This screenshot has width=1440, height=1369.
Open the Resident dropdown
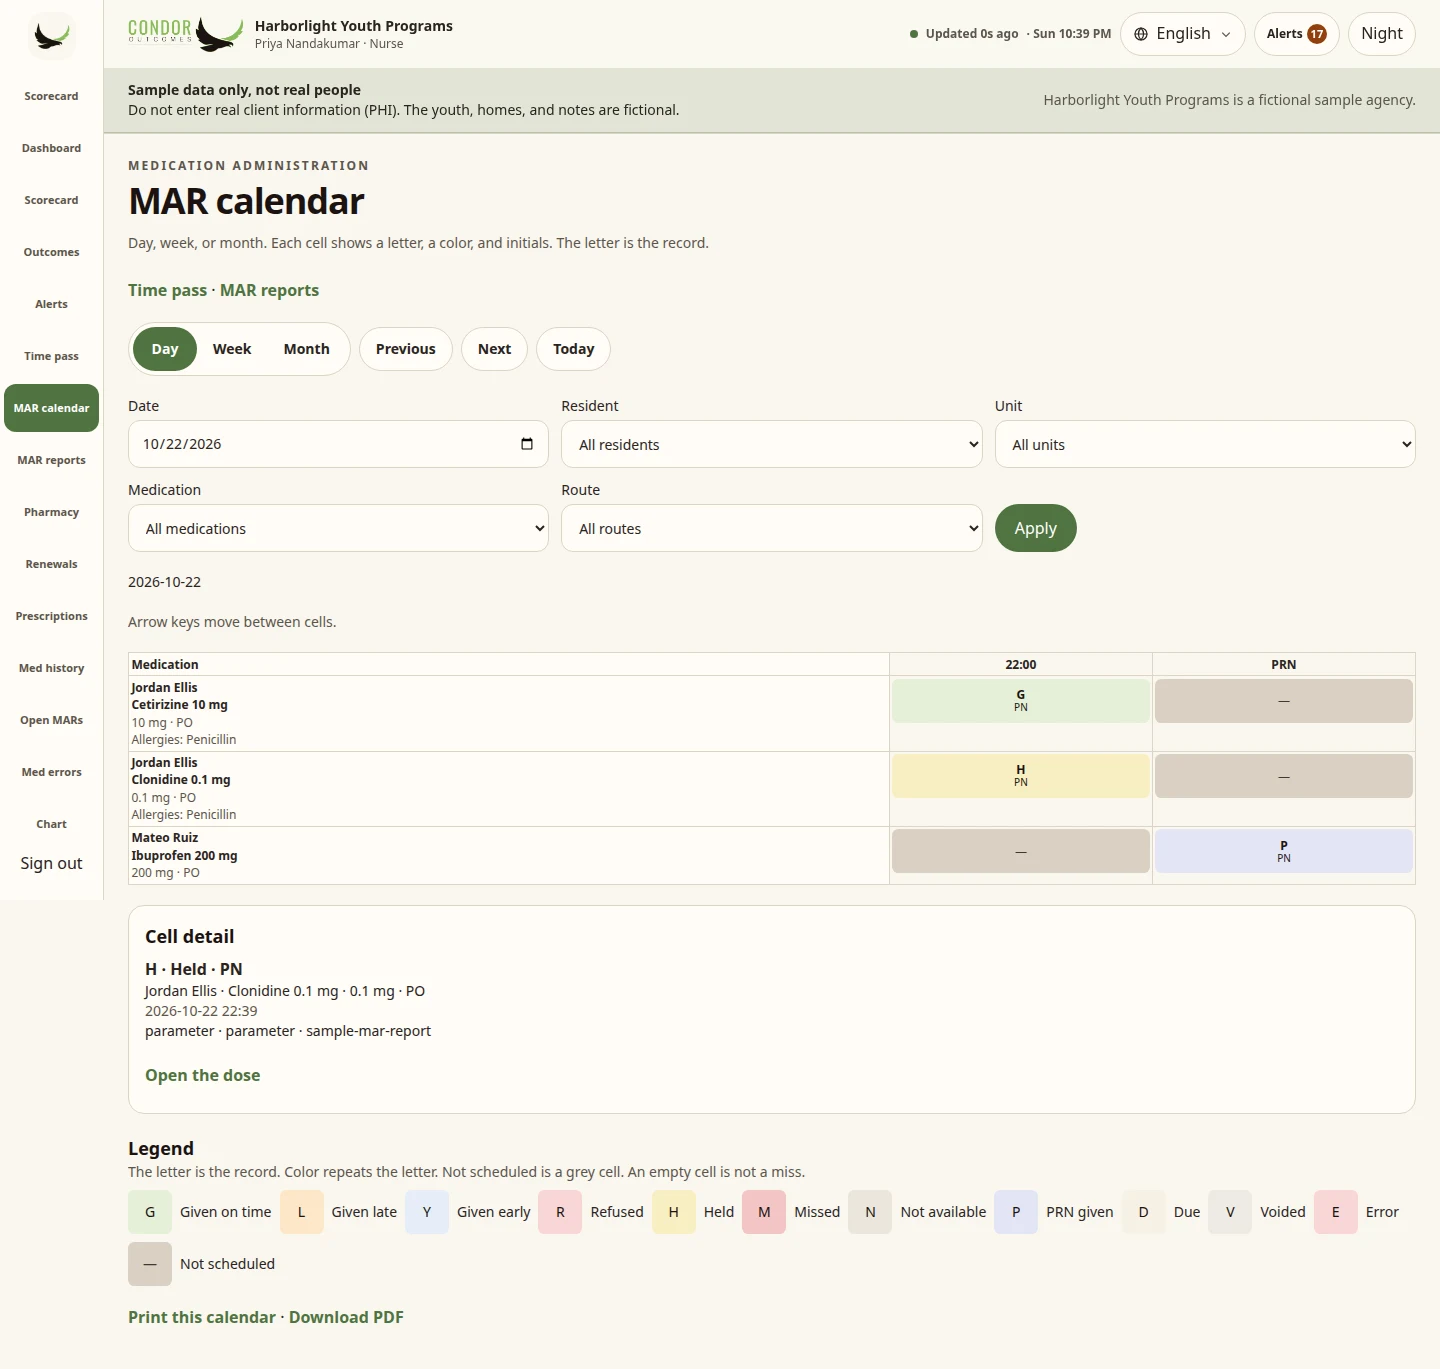pos(772,444)
